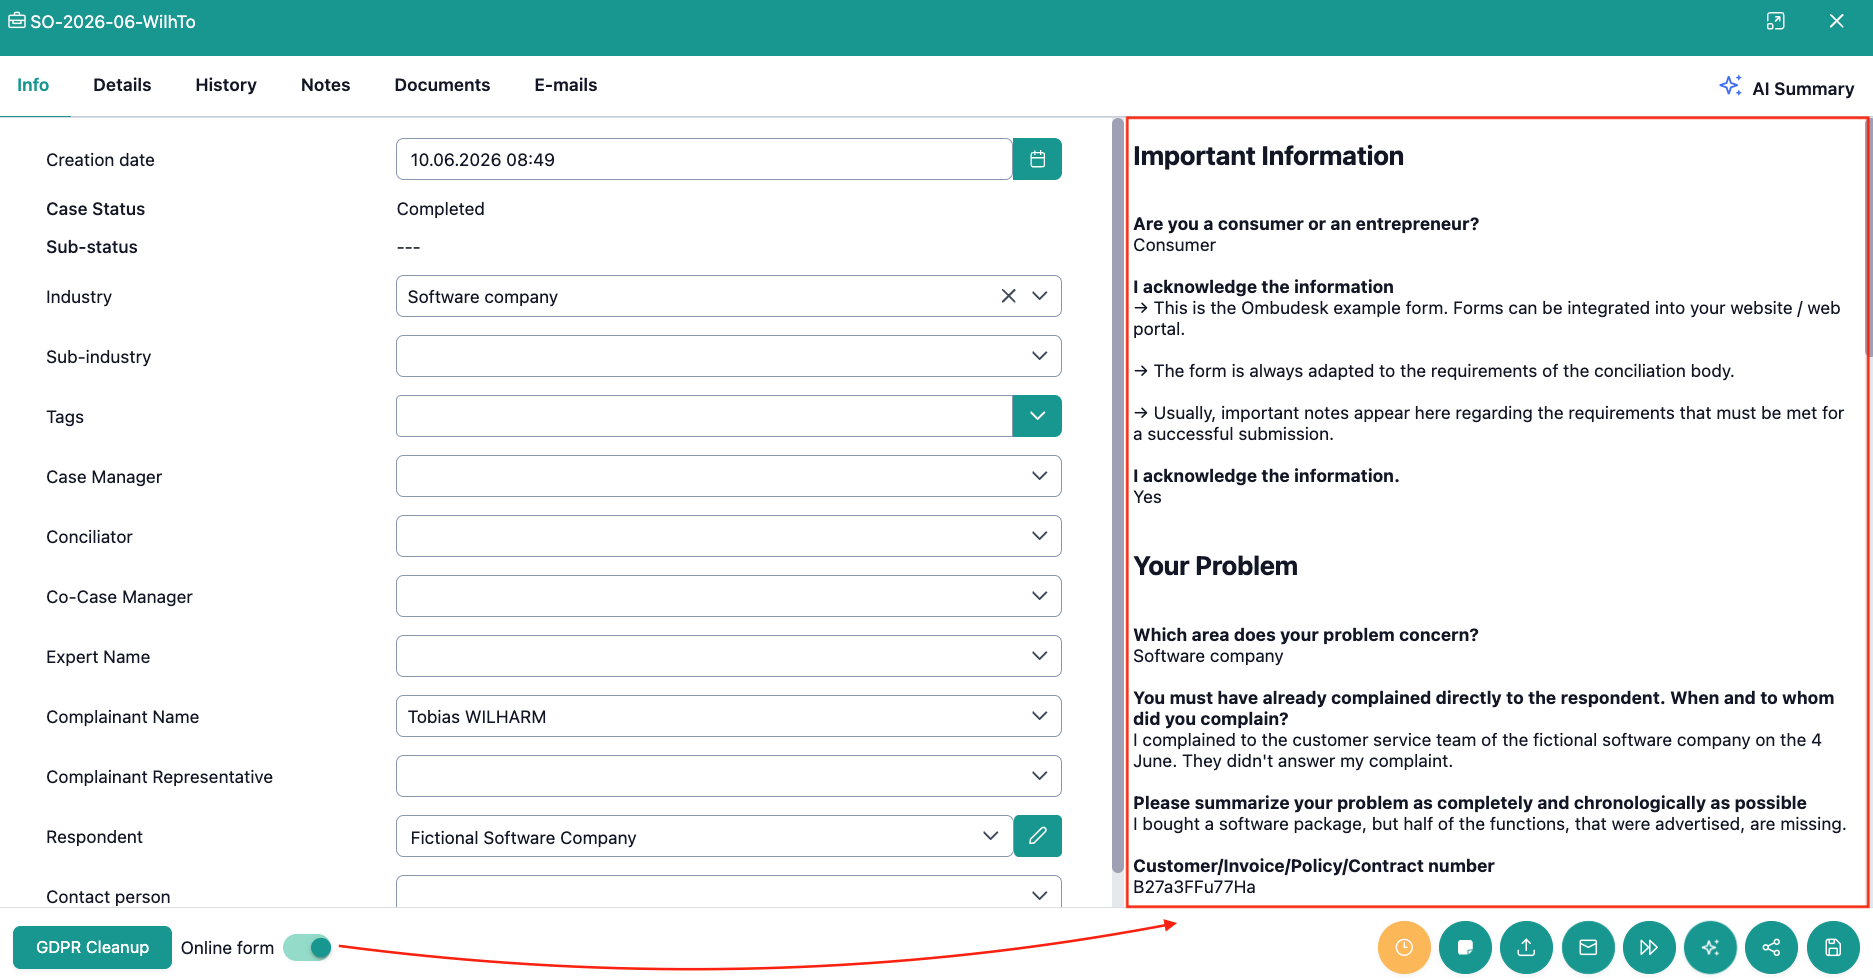Open the E-mails tab
Image resolution: width=1873 pixels, height=980 pixels.
[x=566, y=85]
